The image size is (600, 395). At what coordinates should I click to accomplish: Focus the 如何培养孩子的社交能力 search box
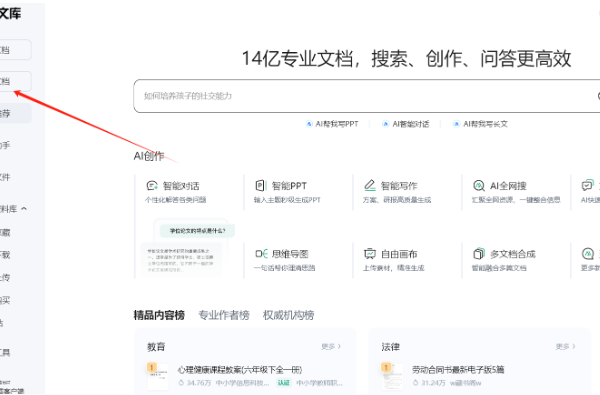[367, 96]
